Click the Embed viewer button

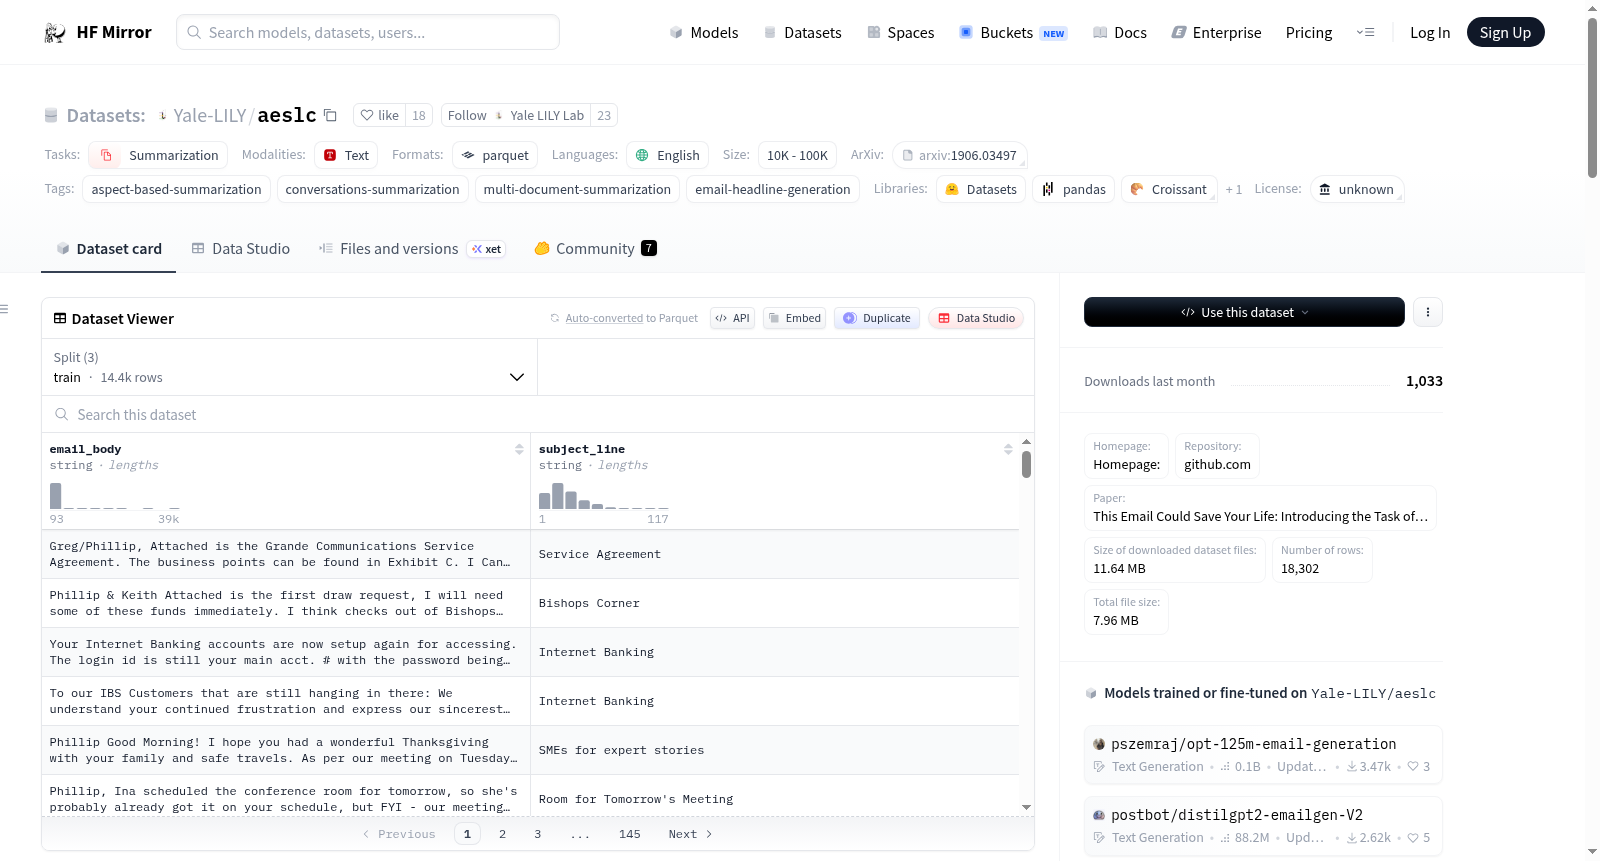point(794,318)
